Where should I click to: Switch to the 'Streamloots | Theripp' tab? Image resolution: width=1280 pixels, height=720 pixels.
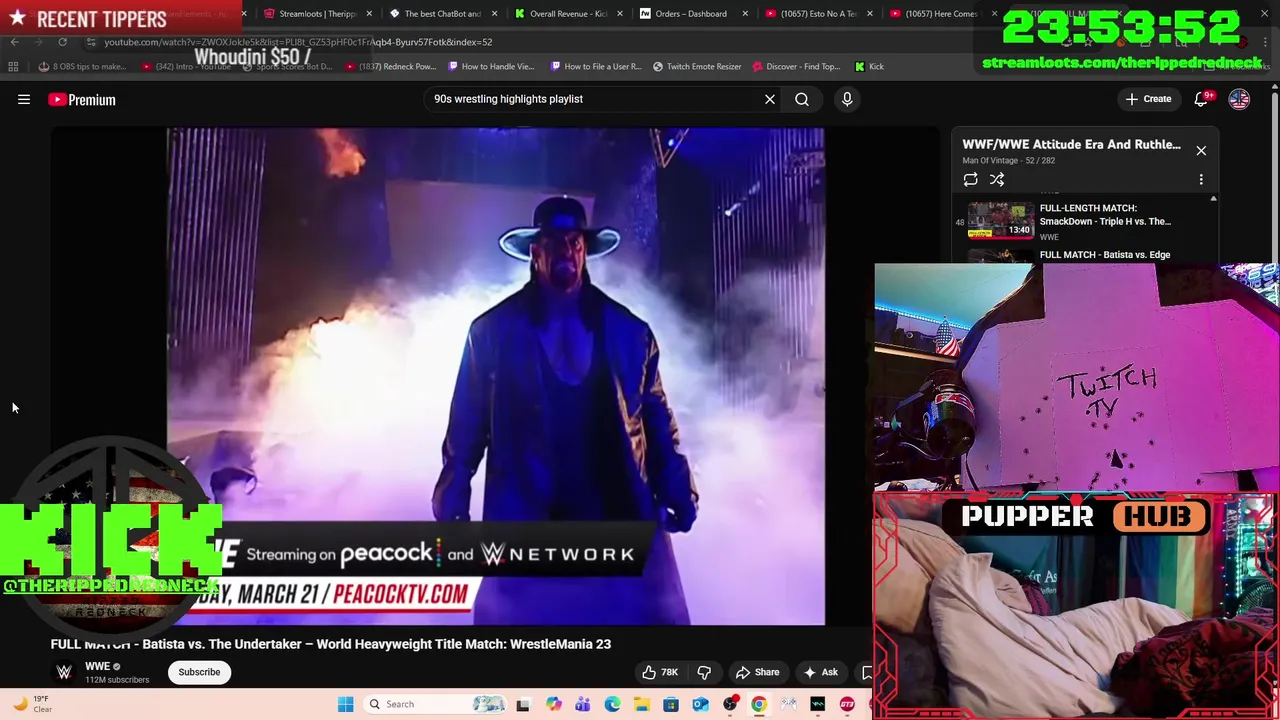pyautogui.click(x=310, y=14)
